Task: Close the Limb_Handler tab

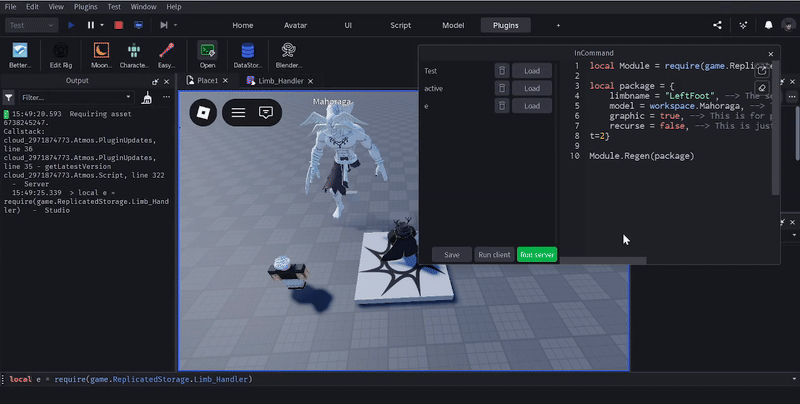Action: coord(310,81)
